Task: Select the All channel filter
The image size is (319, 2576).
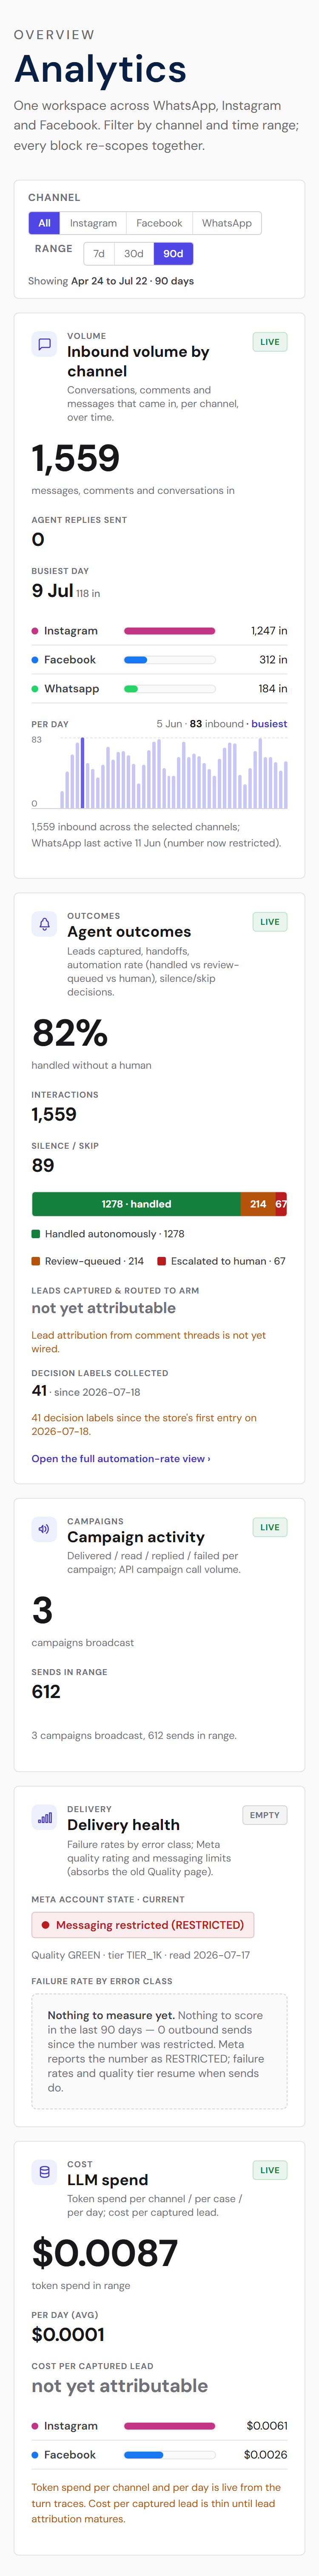Action: coord(44,223)
